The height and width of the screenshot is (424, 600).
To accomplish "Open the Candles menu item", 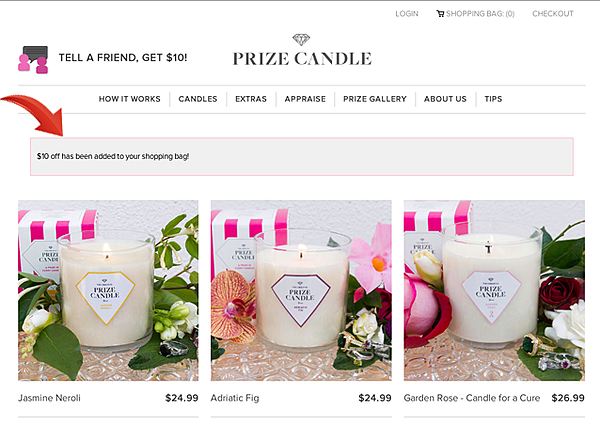I will [198, 99].
